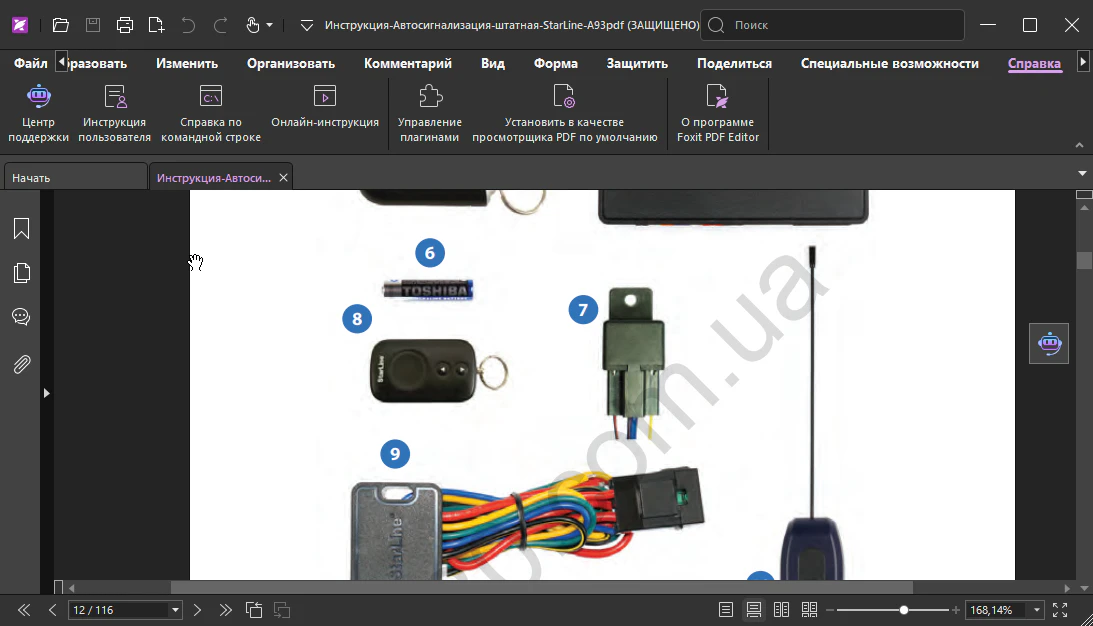
Task: Open the Attachments paperclip panel
Action: (x=21, y=364)
